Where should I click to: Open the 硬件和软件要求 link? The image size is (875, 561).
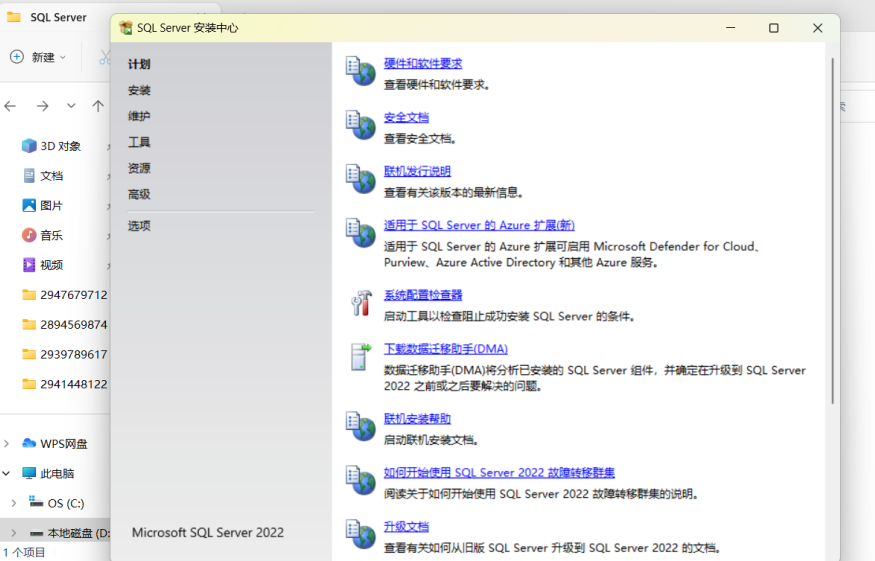coord(423,64)
